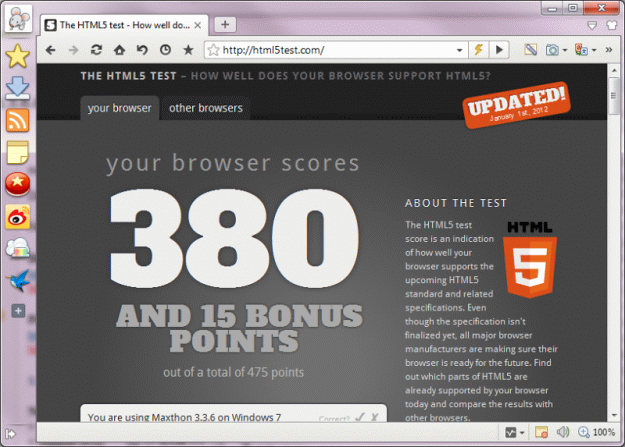Switch to the "other browsers" tab

click(205, 108)
